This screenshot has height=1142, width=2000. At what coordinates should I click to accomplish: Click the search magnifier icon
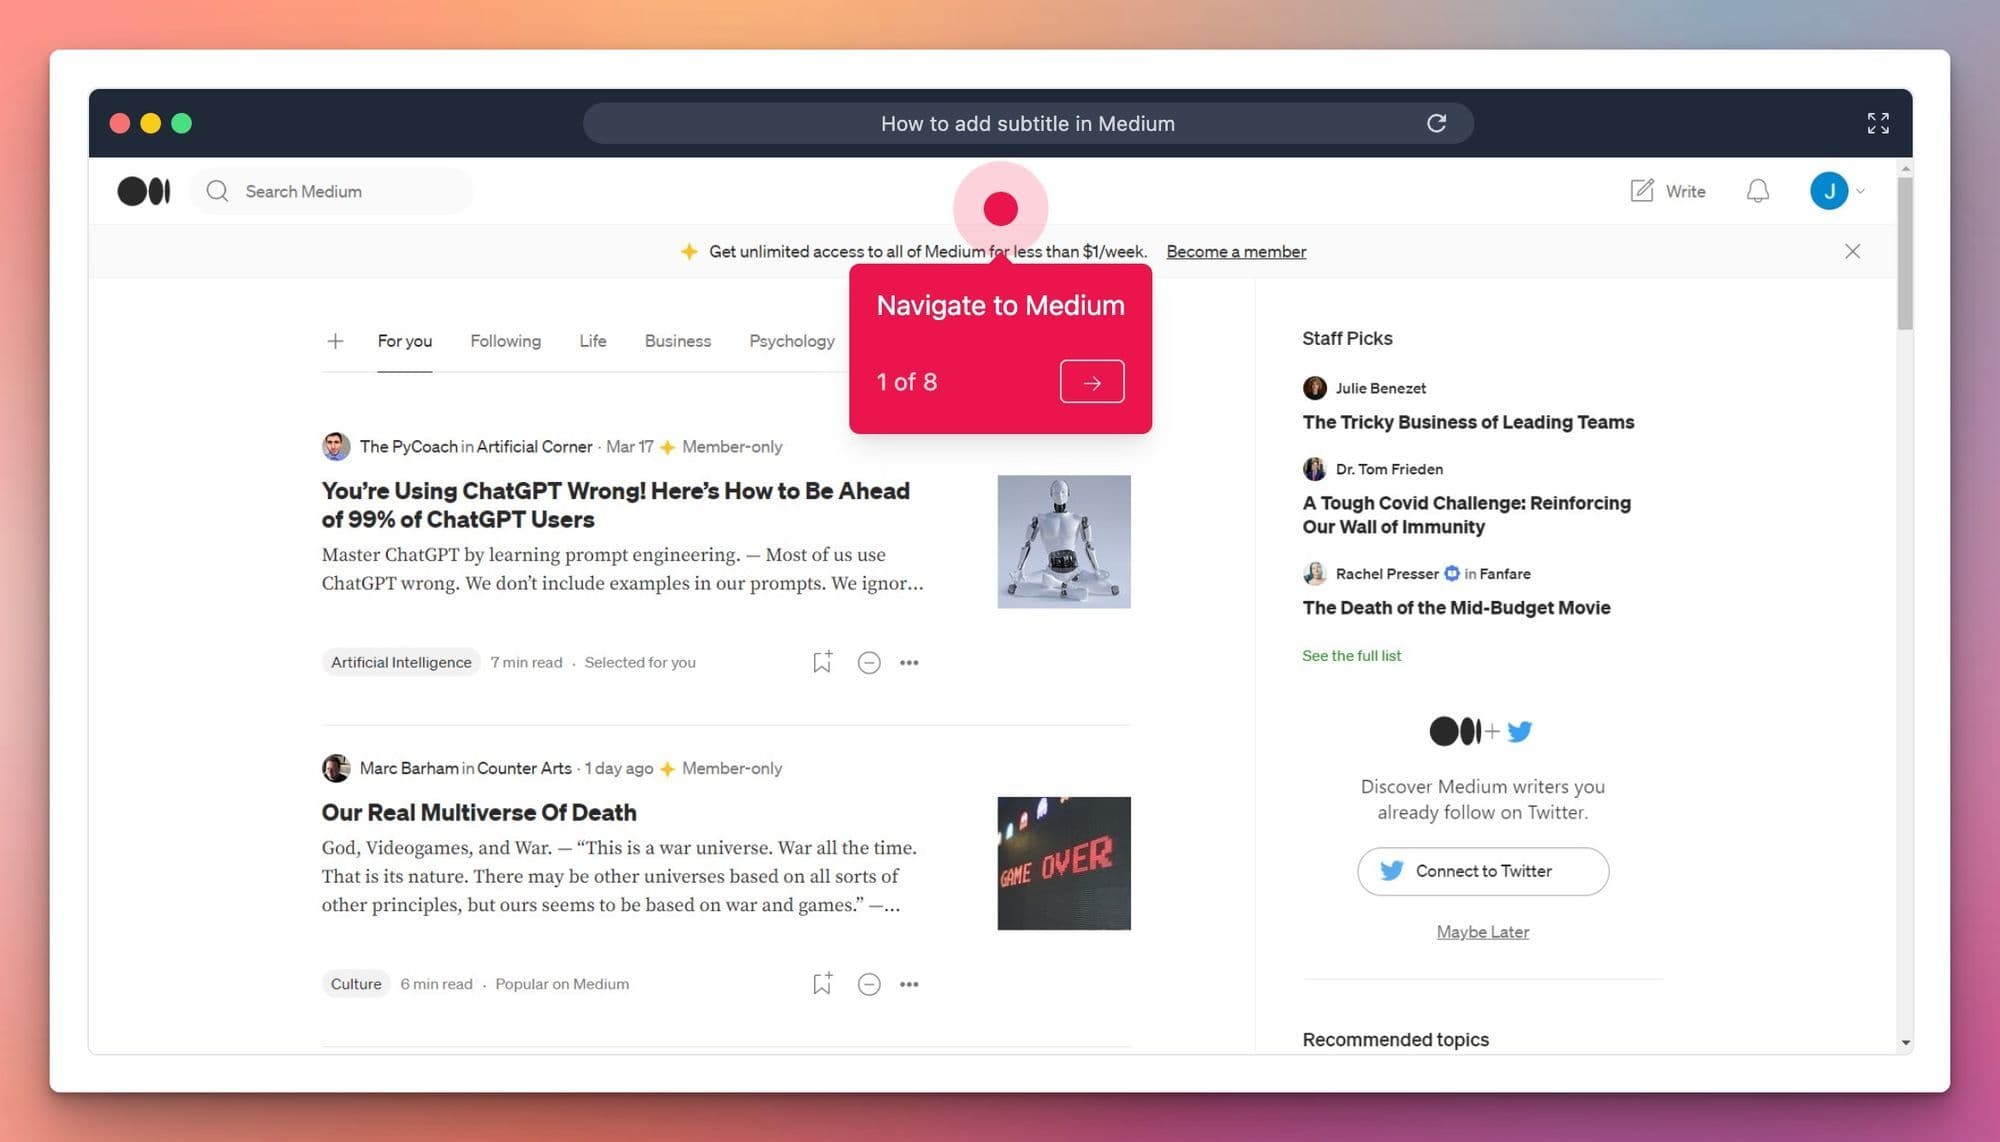point(216,190)
